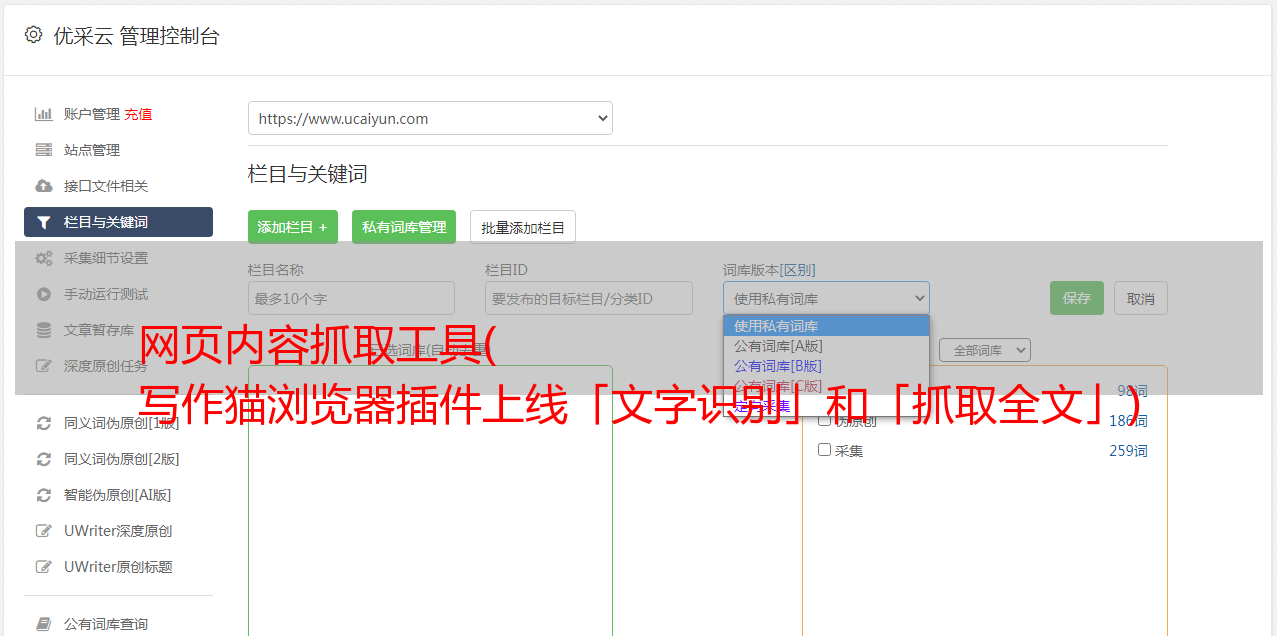Image resolution: width=1277 pixels, height=636 pixels.
Task: Open the https://www.ucaiyun.com site dropdown
Action: [x=430, y=118]
